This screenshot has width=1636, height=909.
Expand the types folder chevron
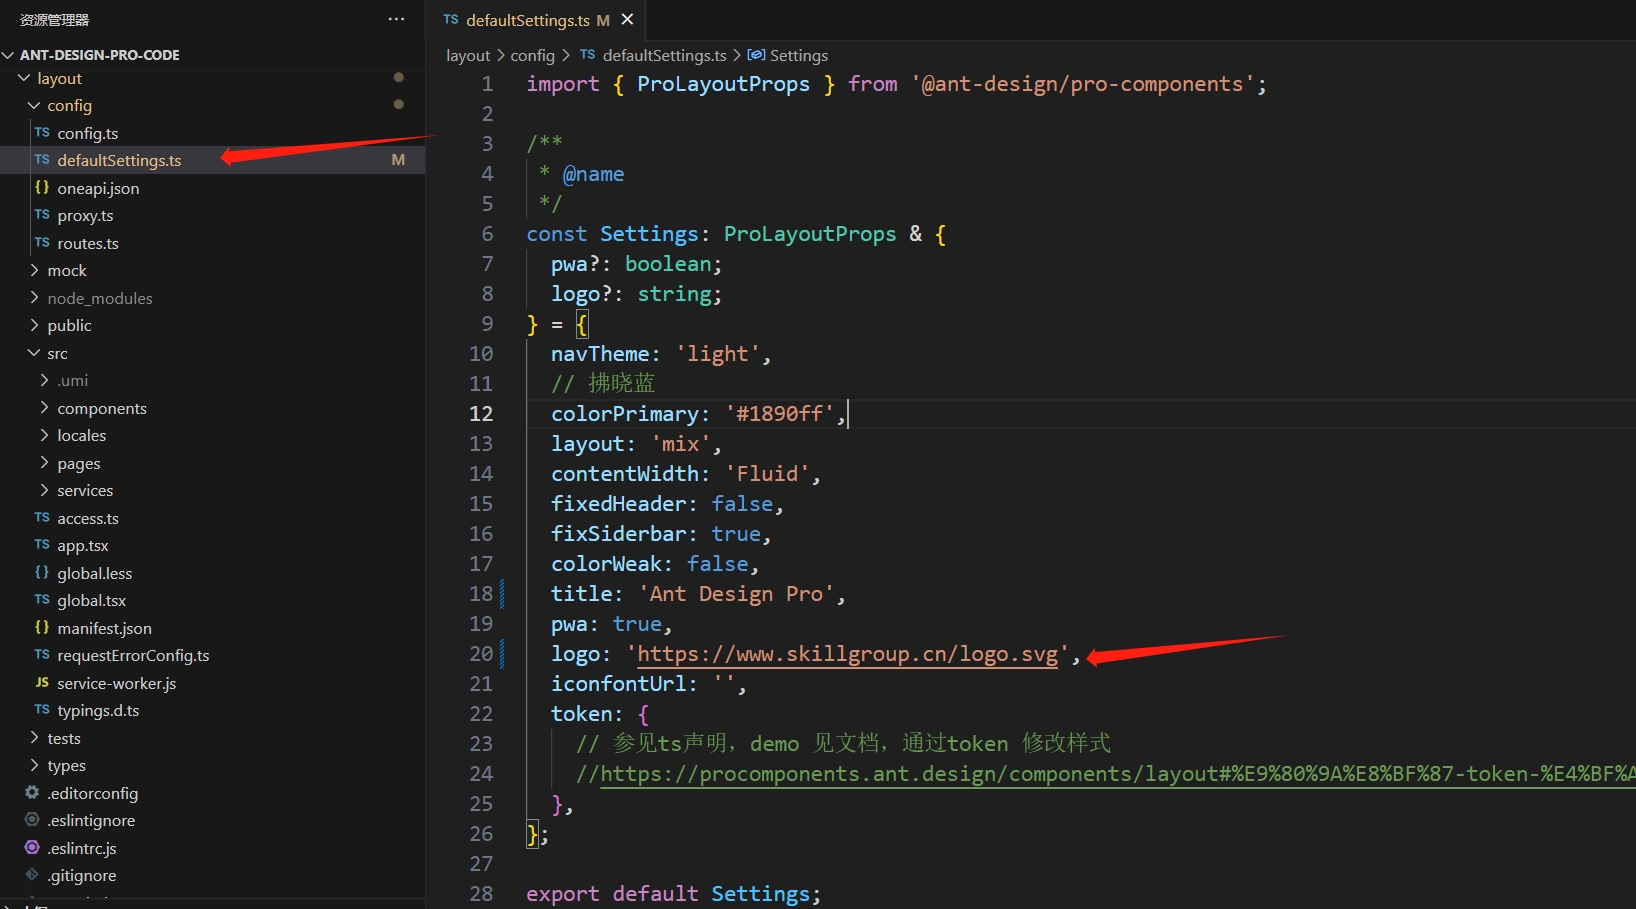point(34,765)
